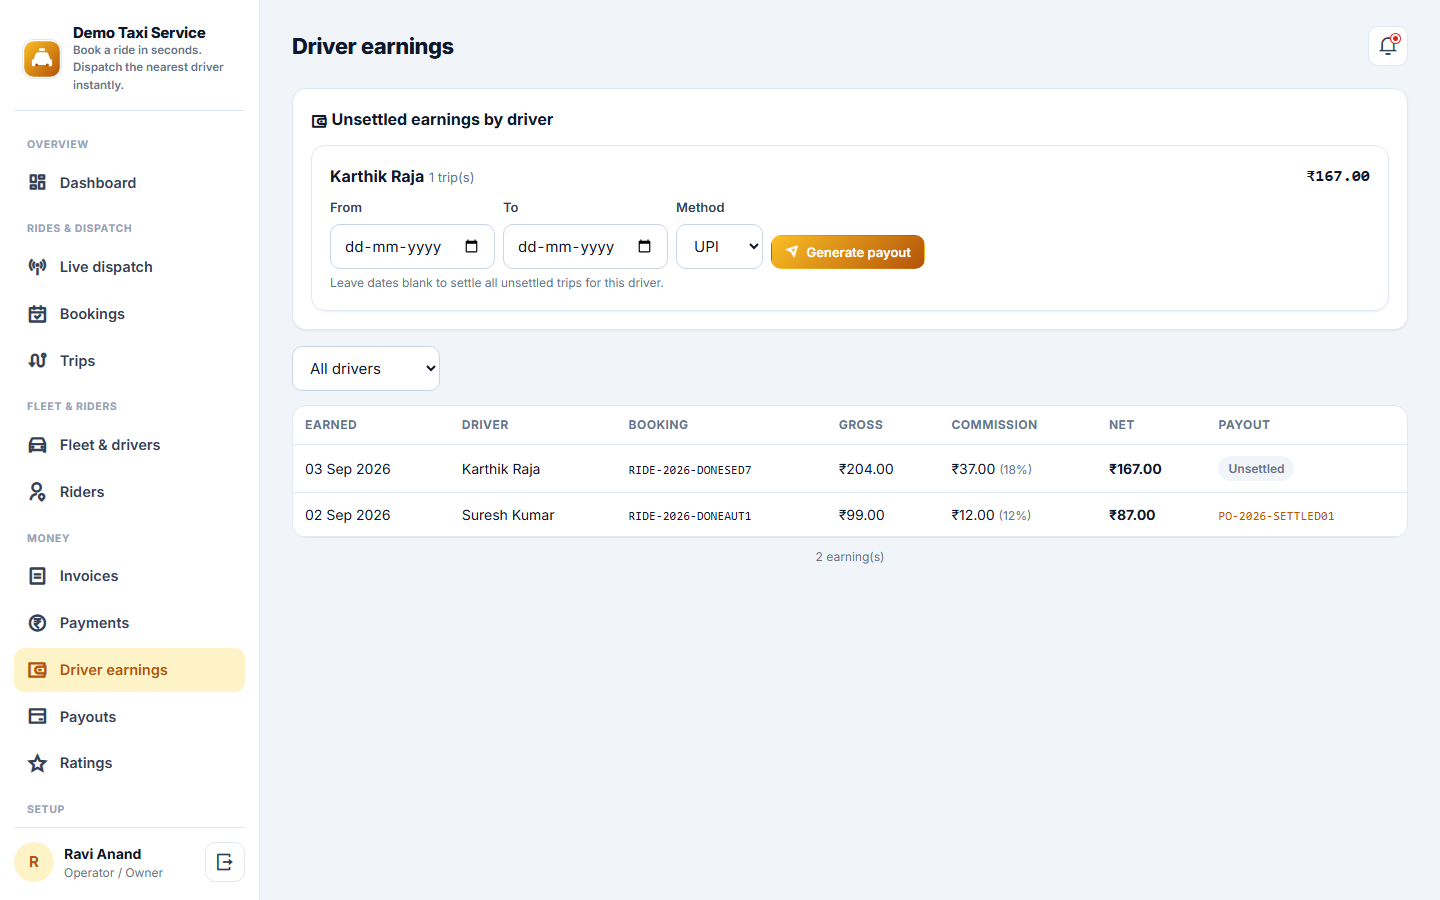Click Ravi Anand profile avatar
This screenshot has height=900, width=1440.
pos(34,862)
